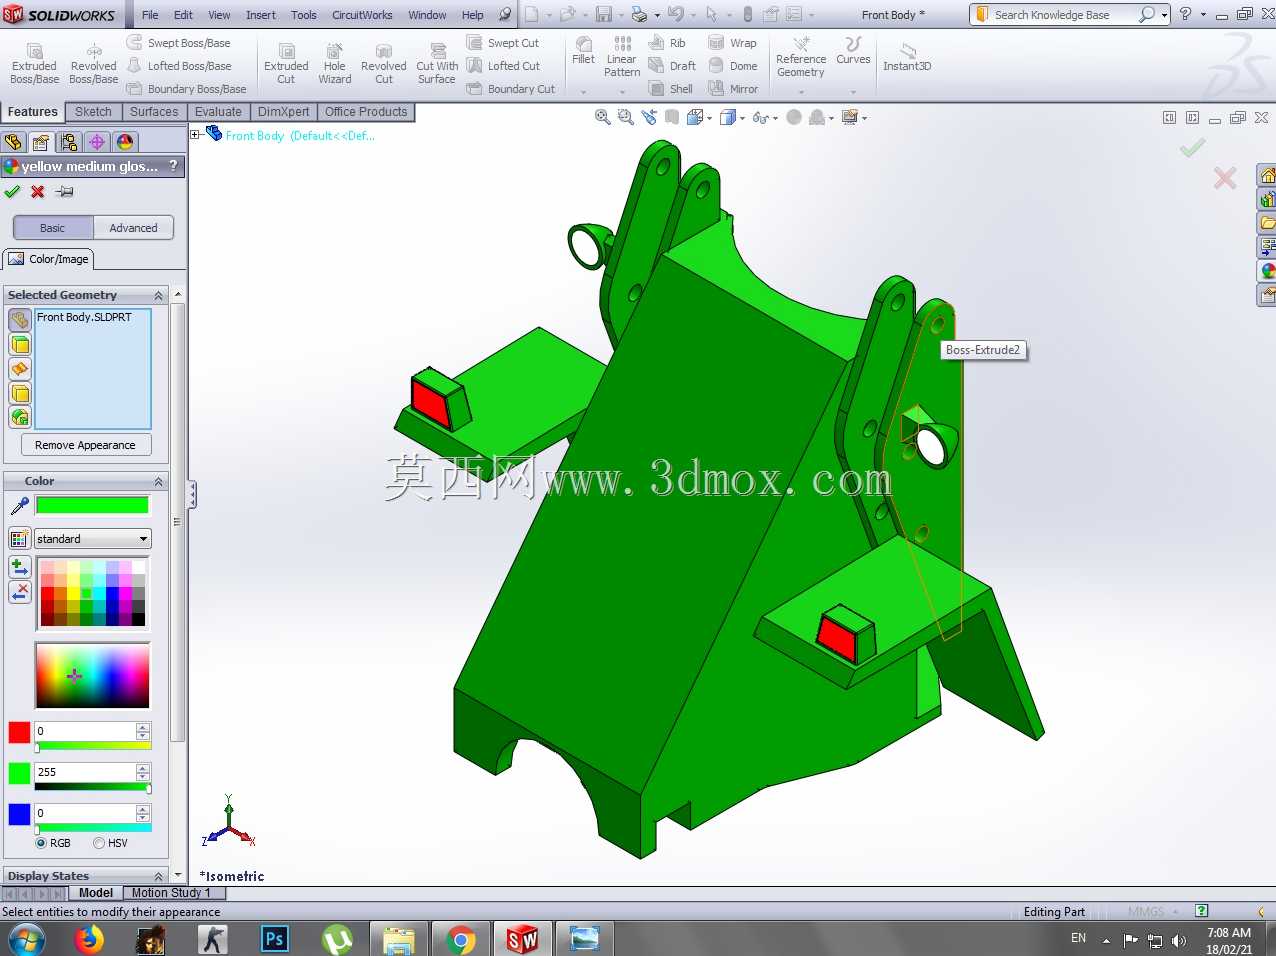Screen dimensions: 1276x956
Task: Select the Dome feature tool
Action: [733, 66]
